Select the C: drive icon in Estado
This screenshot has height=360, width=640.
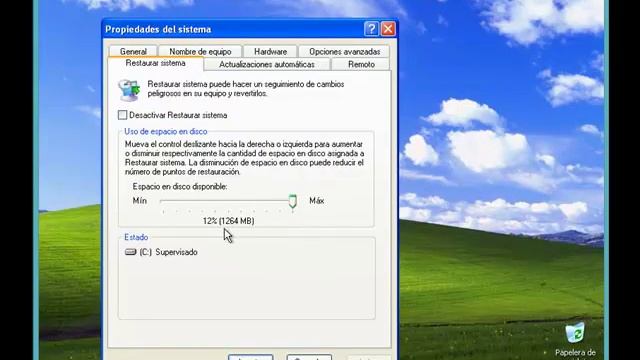(x=131, y=252)
